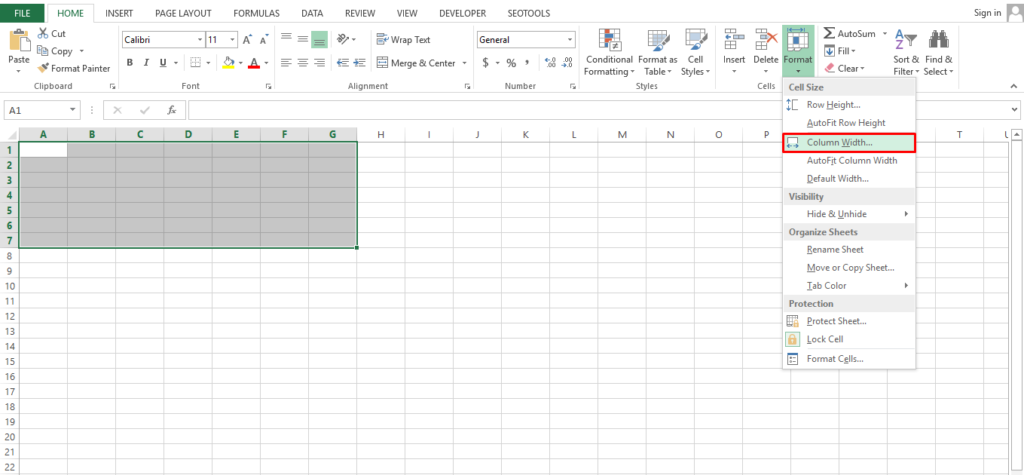Select Rename Sheet menu item
Screen dimensions: 1024x475
tap(849, 250)
